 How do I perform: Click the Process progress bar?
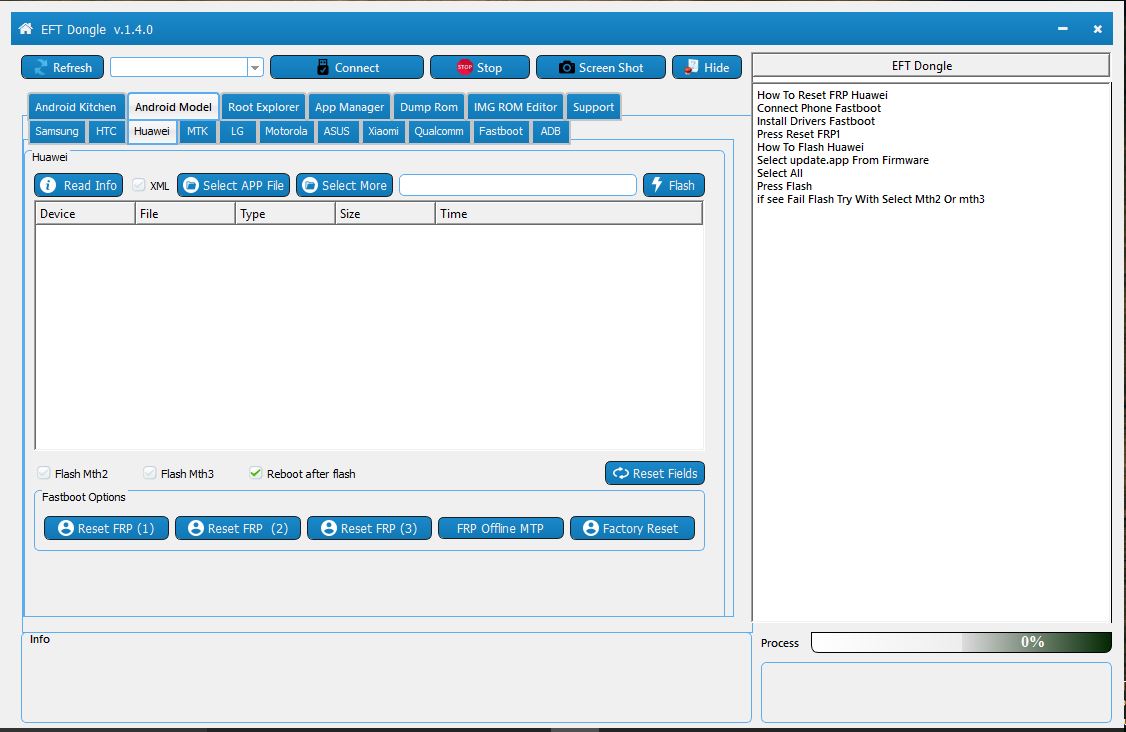pyautogui.click(x=962, y=642)
